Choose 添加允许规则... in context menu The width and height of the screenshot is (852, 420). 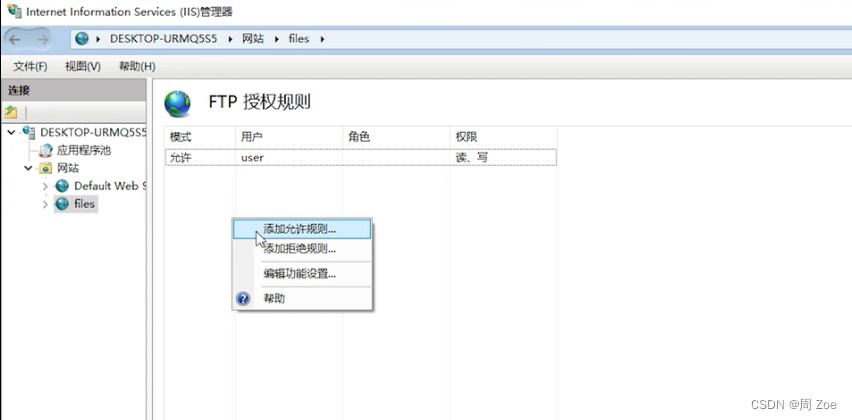pos(302,229)
